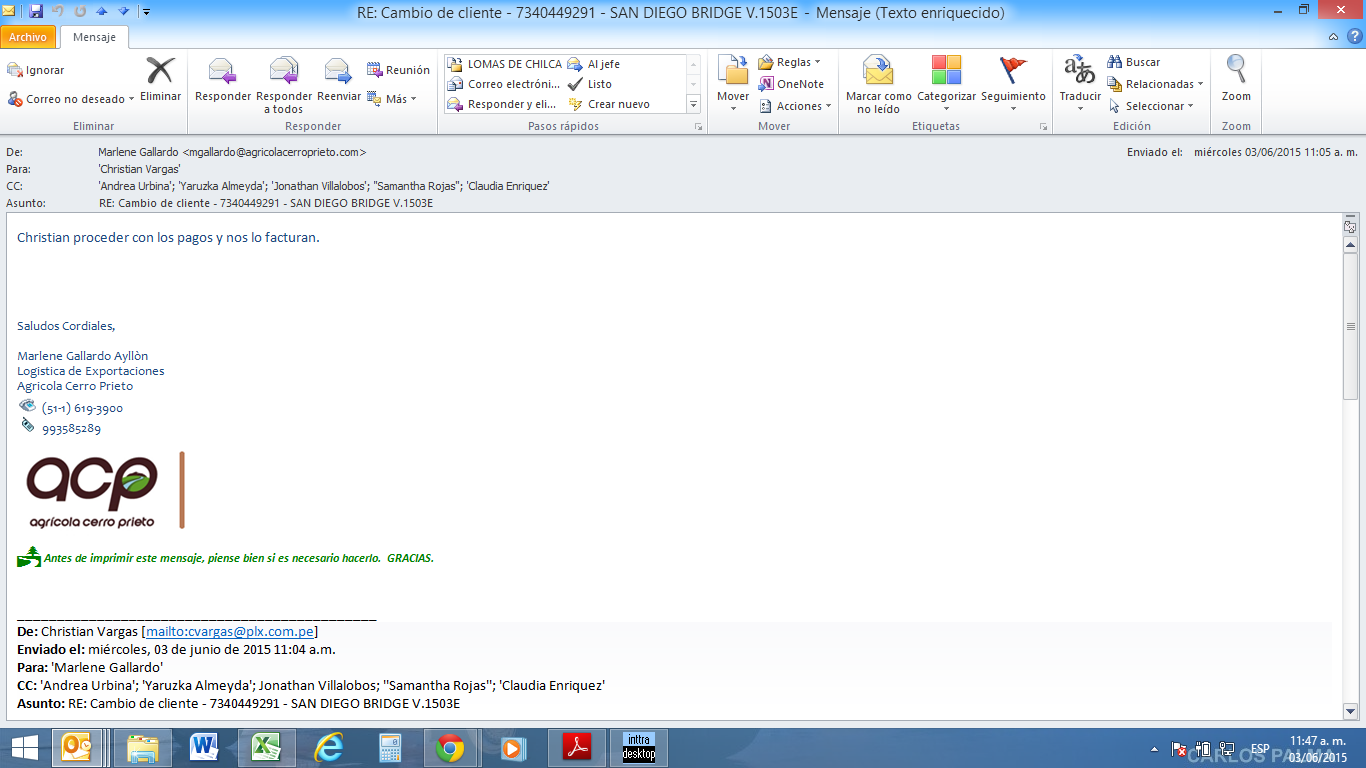The width and height of the screenshot is (1366, 768).
Task: Forward the email with Reenviar
Action: pos(338,72)
